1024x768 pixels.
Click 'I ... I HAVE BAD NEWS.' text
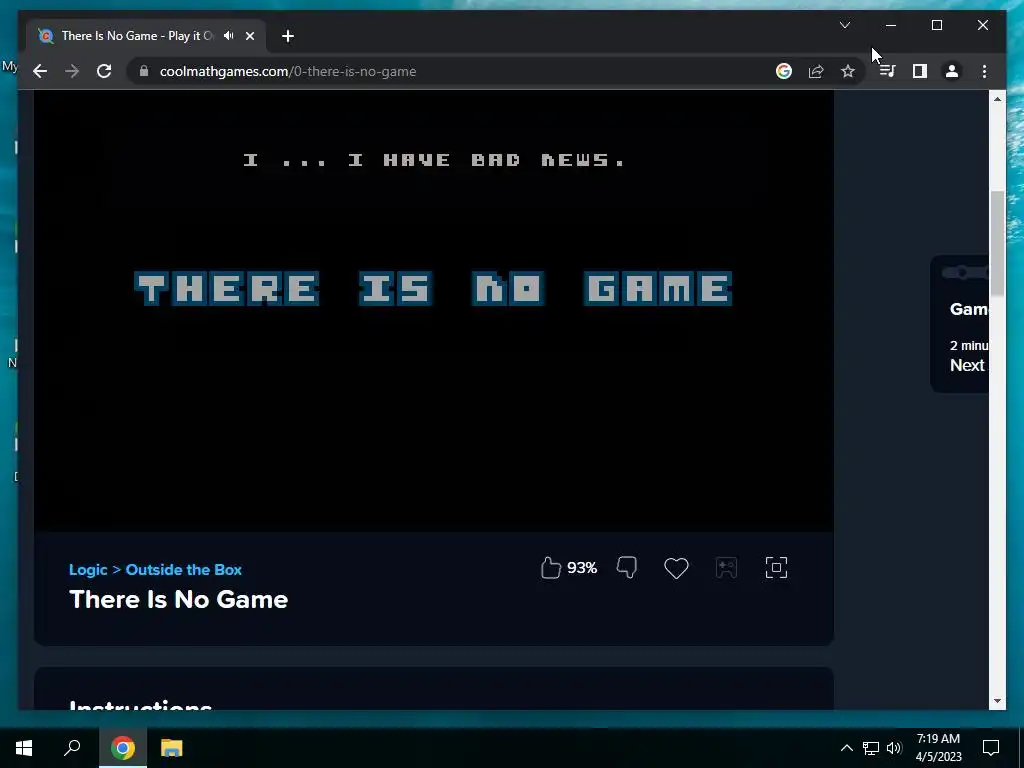point(434,160)
